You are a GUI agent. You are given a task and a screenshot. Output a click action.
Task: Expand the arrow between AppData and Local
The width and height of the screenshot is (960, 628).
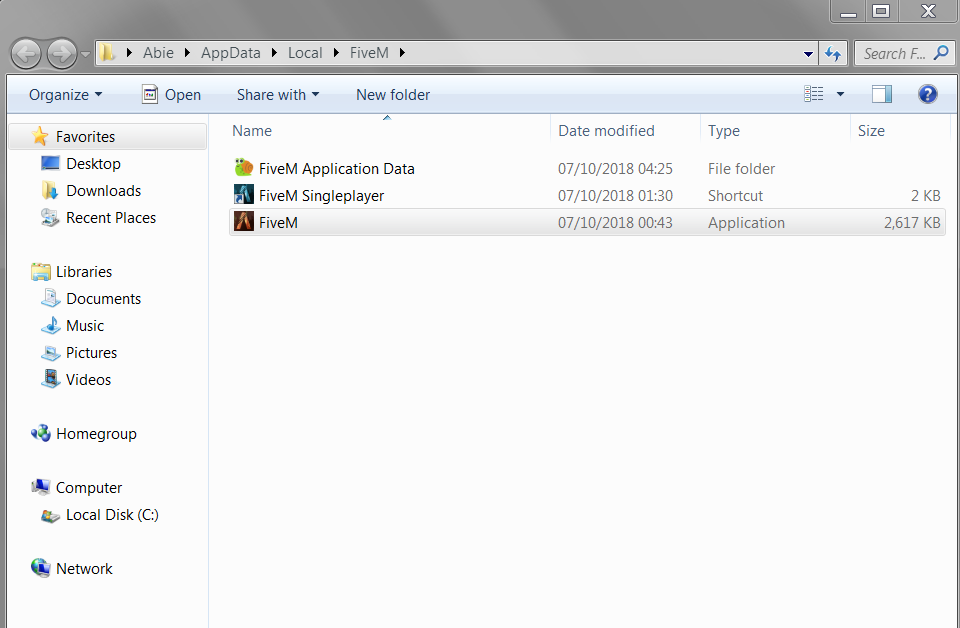[x=274, y=53]
